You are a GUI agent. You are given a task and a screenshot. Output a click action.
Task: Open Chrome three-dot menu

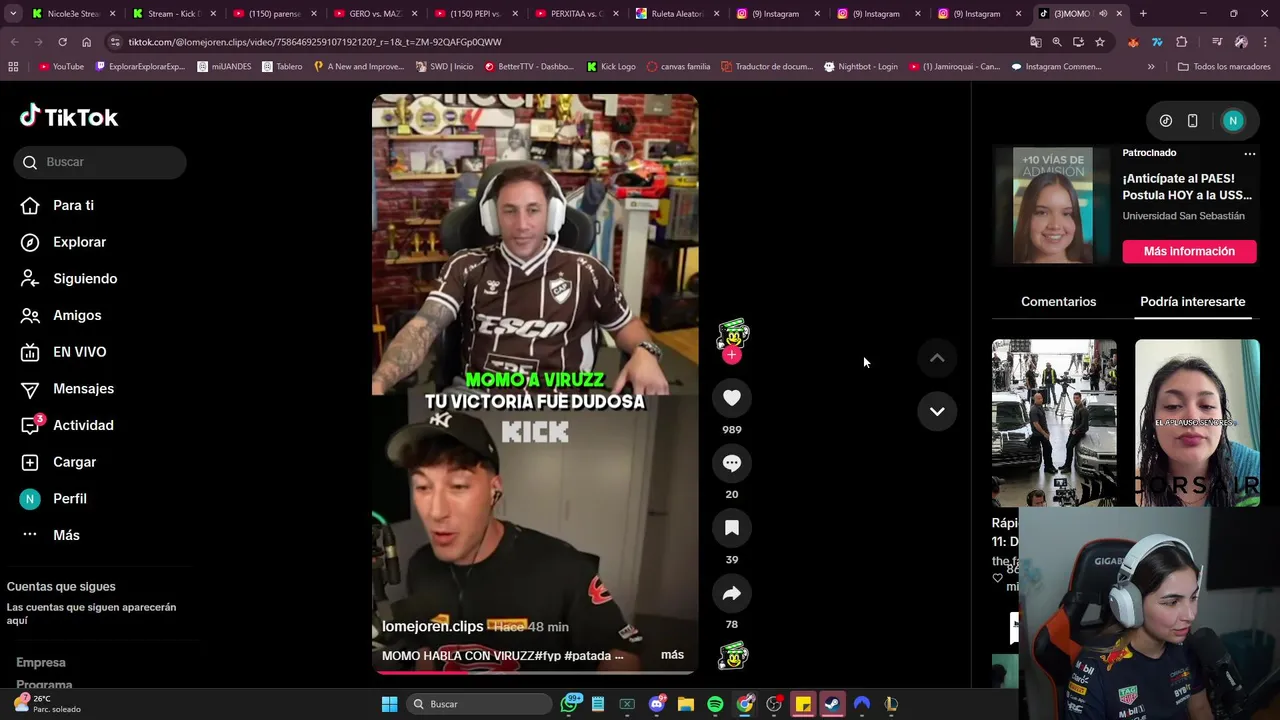(1265, 42)
